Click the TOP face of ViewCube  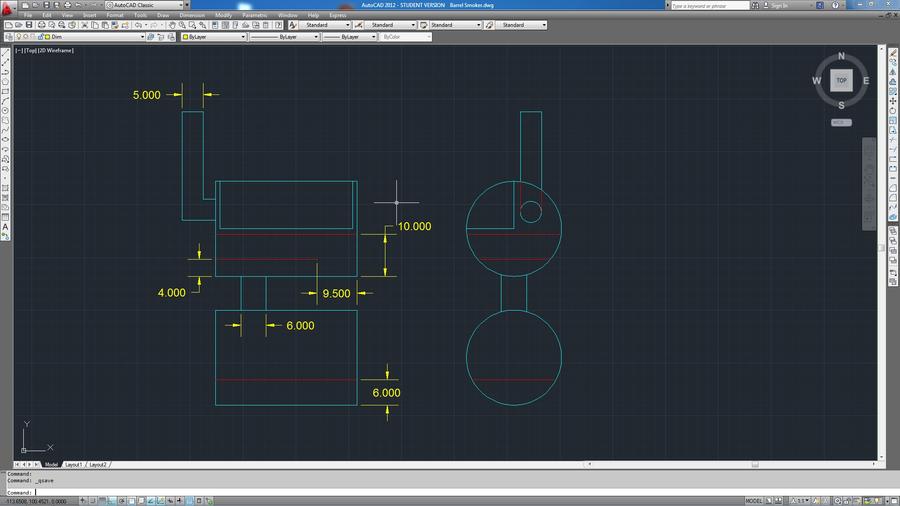click(841, 81)
